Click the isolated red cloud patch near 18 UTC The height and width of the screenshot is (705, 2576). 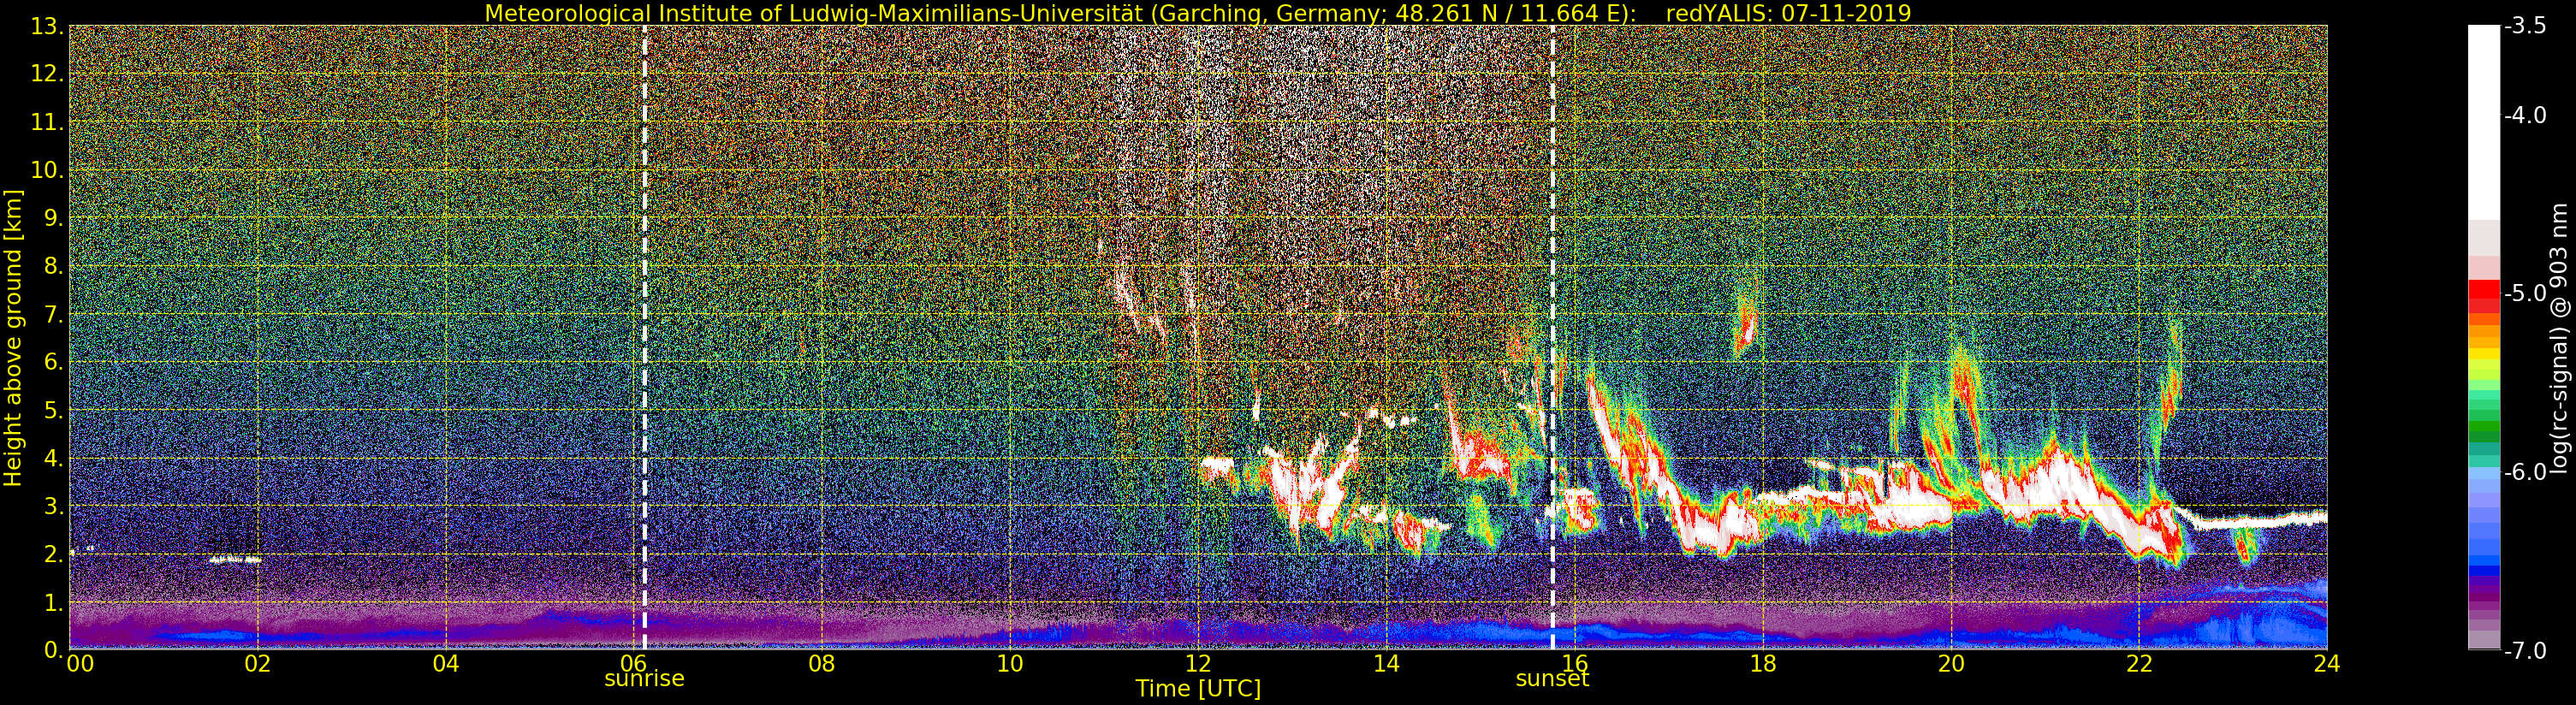(1745, 325)
